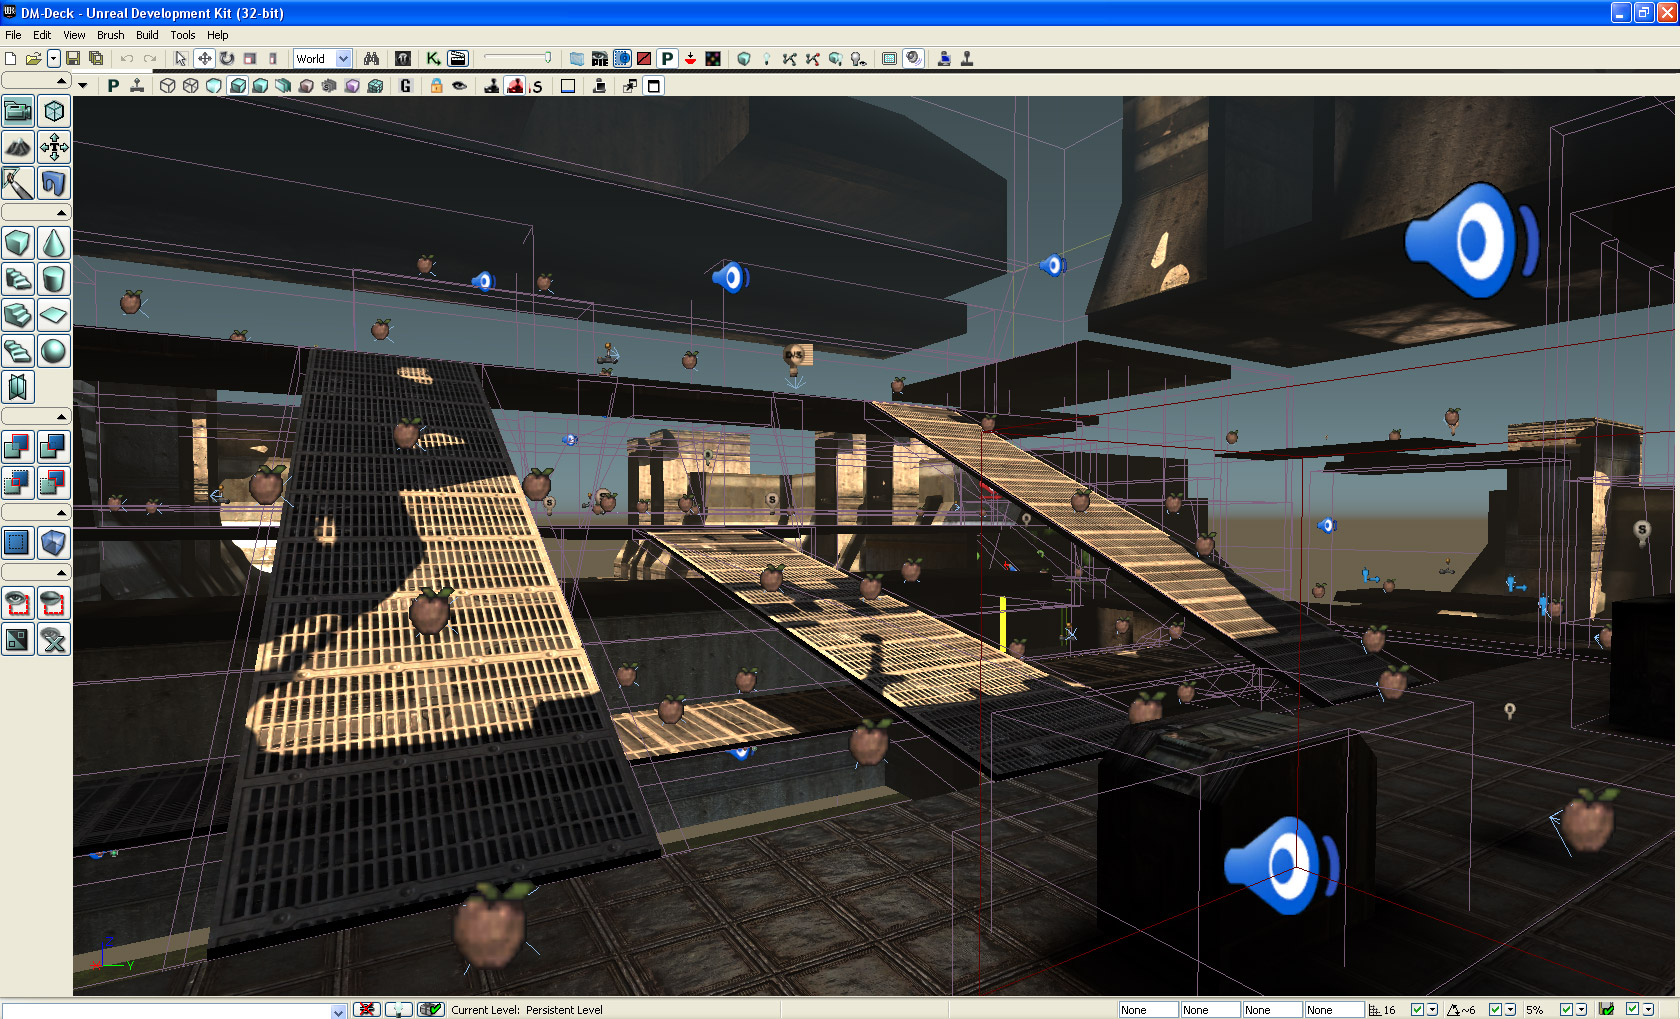Click the large P toolbar icon
The image size is (1680, 1019).
(x=667, y=58)
